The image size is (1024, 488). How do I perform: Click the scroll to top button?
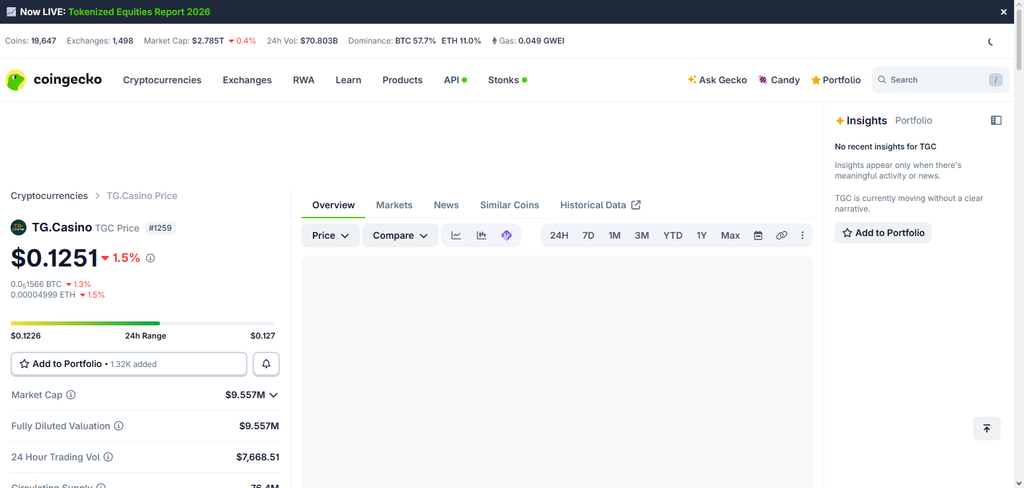tap(987, 429)
